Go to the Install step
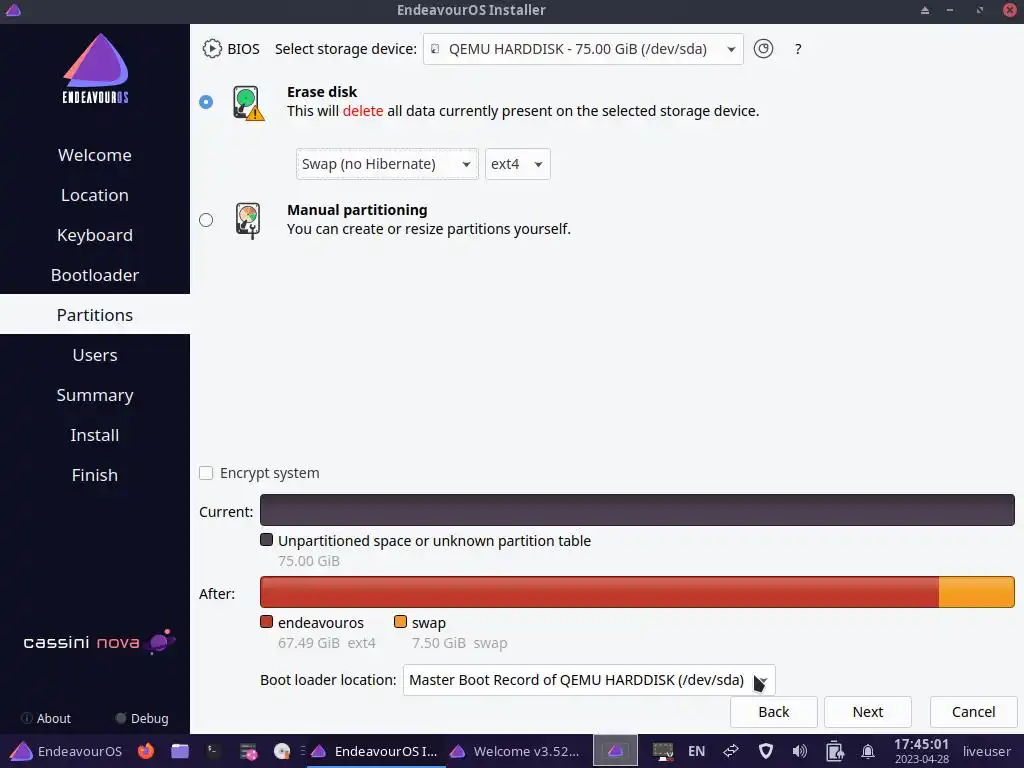 coord(95,435)
